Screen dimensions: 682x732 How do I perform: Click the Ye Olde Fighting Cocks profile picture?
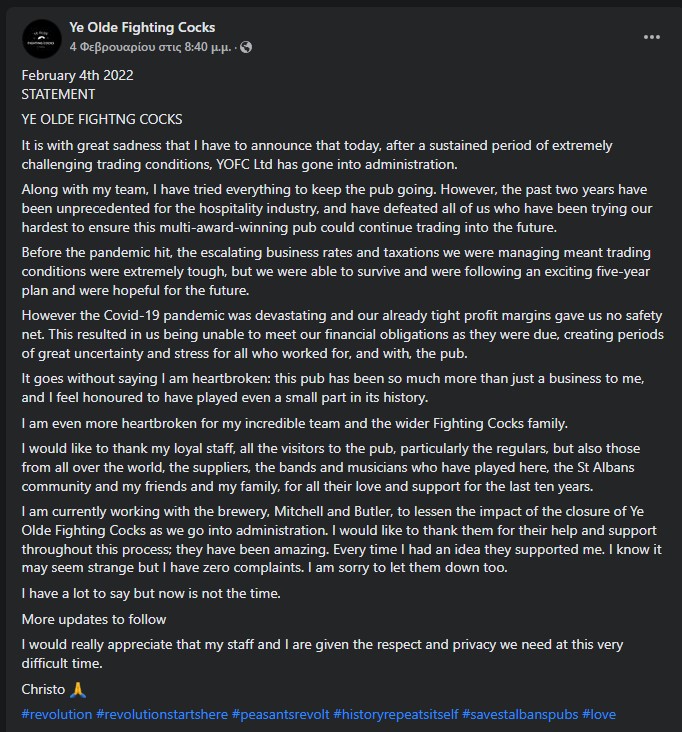pyautogui.click(x=42, y=39)
